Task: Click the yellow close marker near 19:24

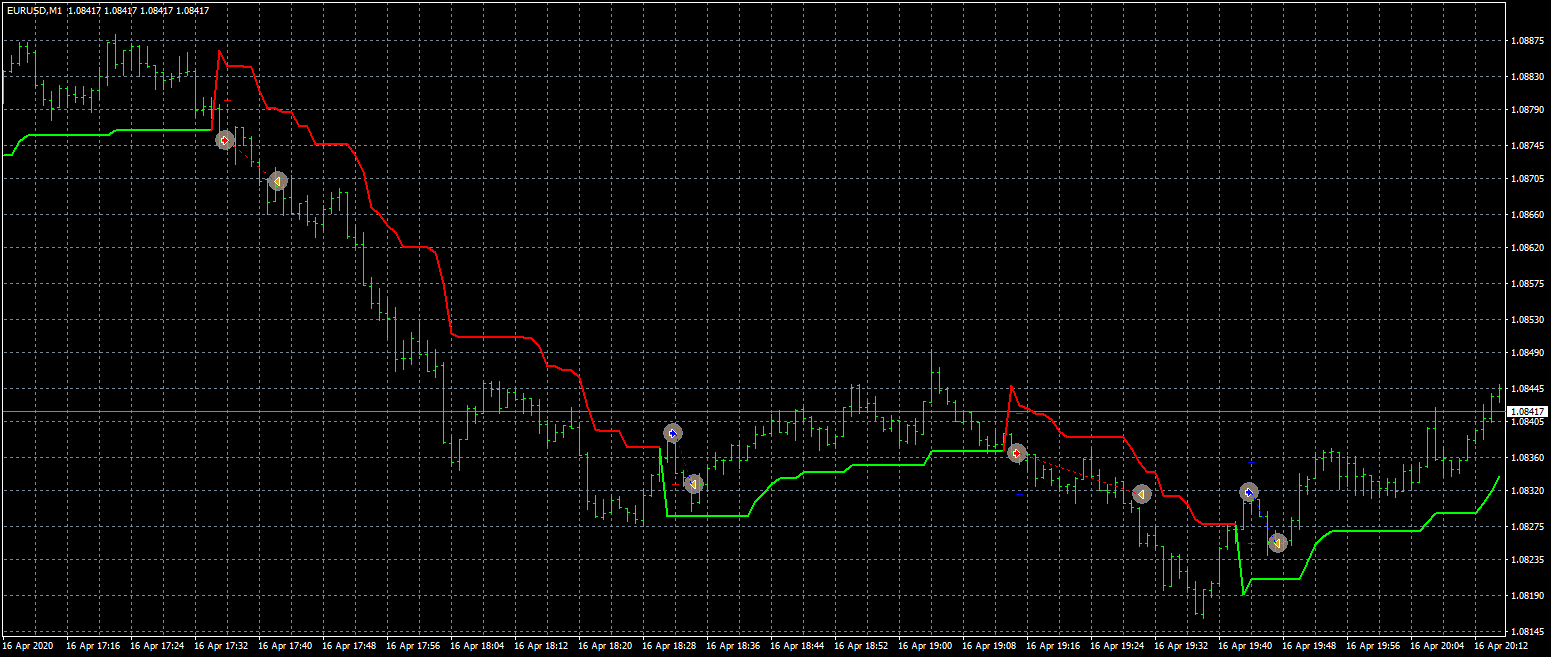Action: (x=1142, y=494)
